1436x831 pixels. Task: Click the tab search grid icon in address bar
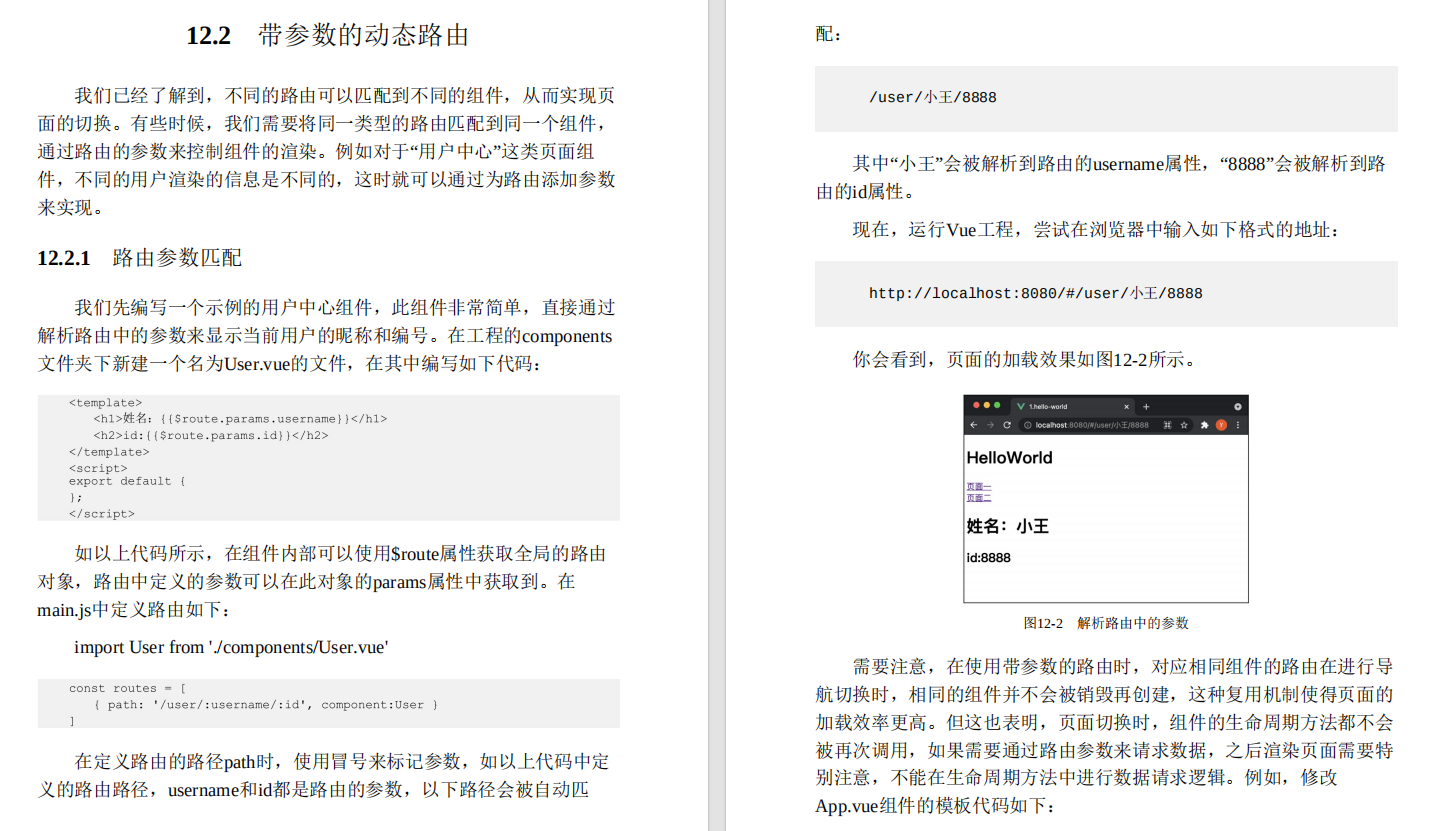pyautogui.click(x=1166, y=425)
